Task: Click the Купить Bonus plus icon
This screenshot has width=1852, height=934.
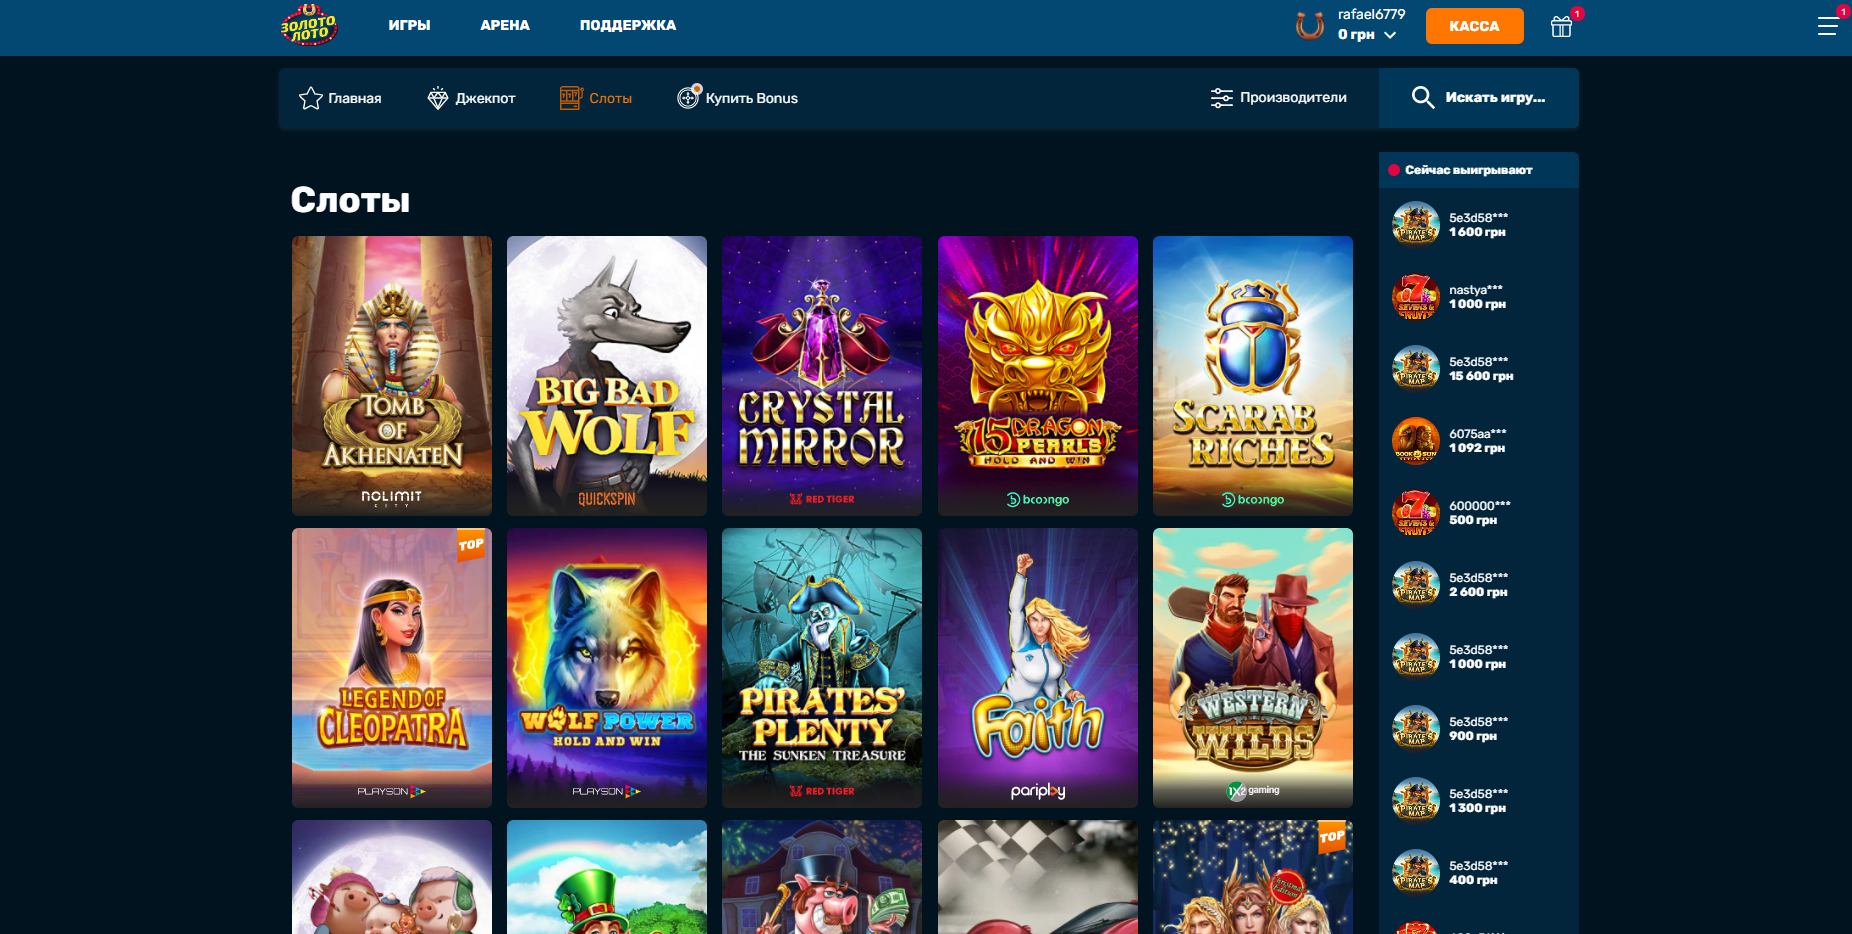Action: (x=689, y=97)
